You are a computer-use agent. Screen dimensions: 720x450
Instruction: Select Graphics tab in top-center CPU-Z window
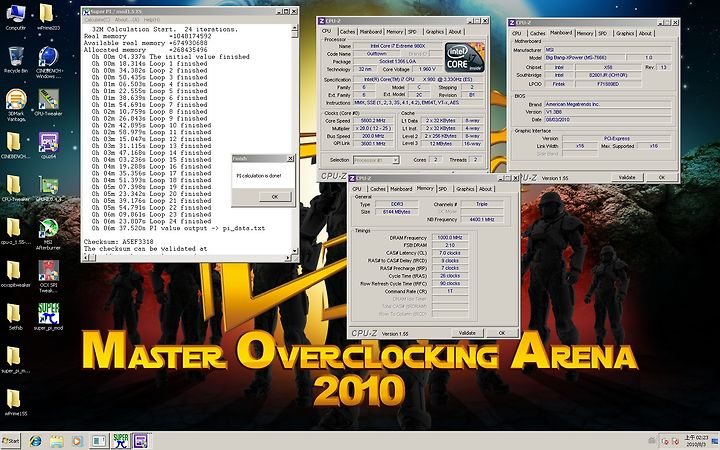click(434, 32)
